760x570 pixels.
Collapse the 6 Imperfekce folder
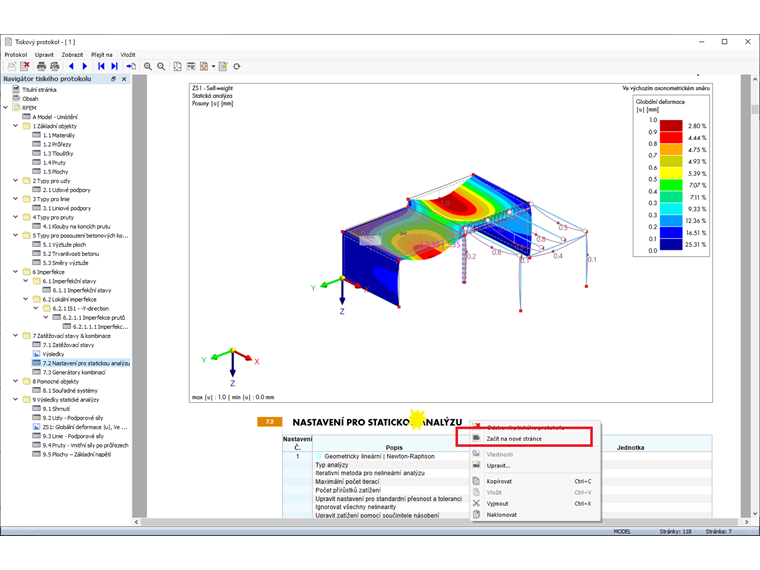coord(16,272)
